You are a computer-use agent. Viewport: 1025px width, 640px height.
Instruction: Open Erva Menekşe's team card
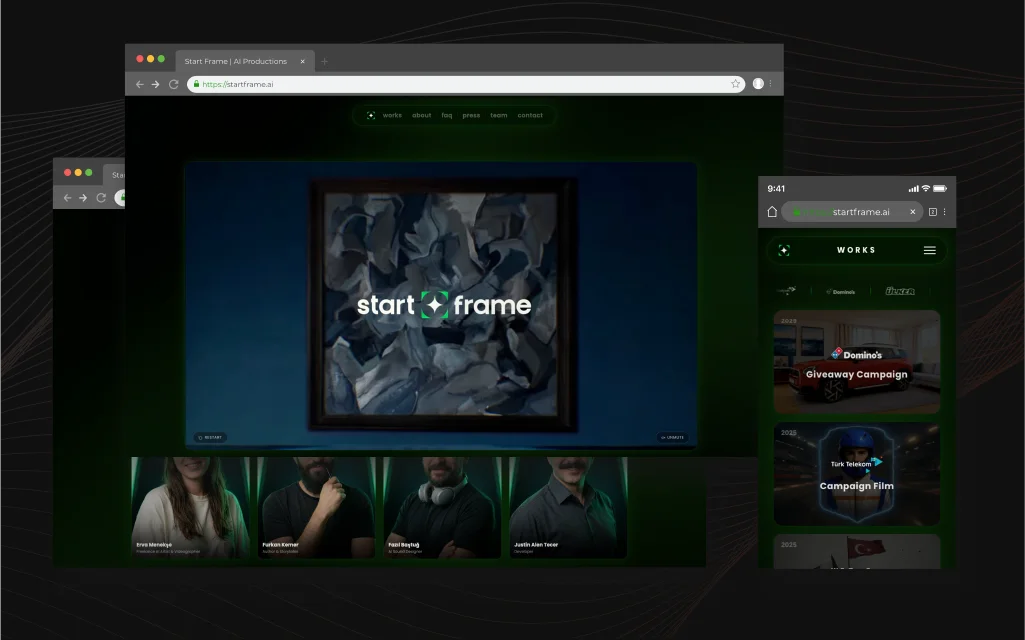pyautogui.click(x=190, y=507)
